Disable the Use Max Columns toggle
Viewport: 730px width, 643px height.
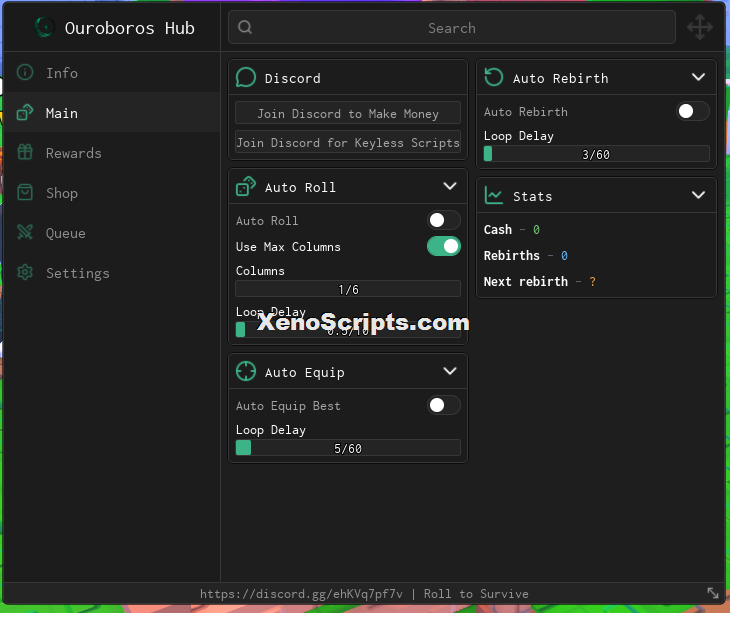tap(444, 246)
